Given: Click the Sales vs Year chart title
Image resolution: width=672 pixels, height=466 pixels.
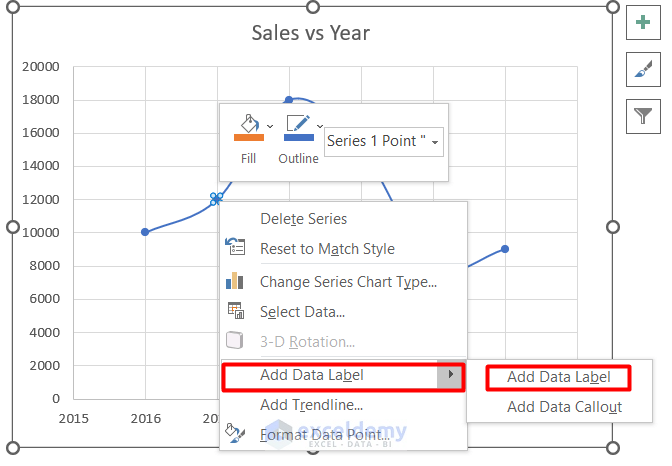Looking at the screenshot, I should tap(311, 33).
